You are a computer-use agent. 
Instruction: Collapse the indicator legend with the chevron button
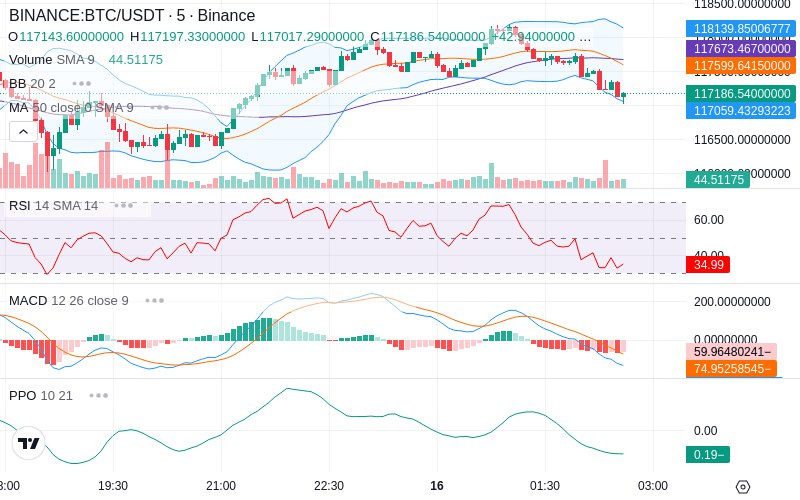coord(23,132)
